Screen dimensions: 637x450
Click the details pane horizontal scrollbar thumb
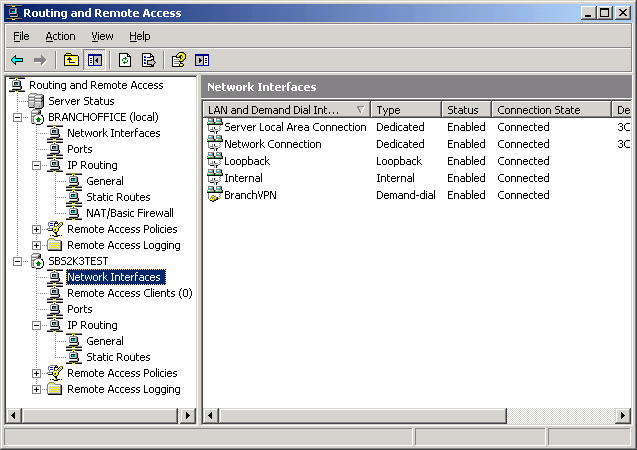pos(362,415)
